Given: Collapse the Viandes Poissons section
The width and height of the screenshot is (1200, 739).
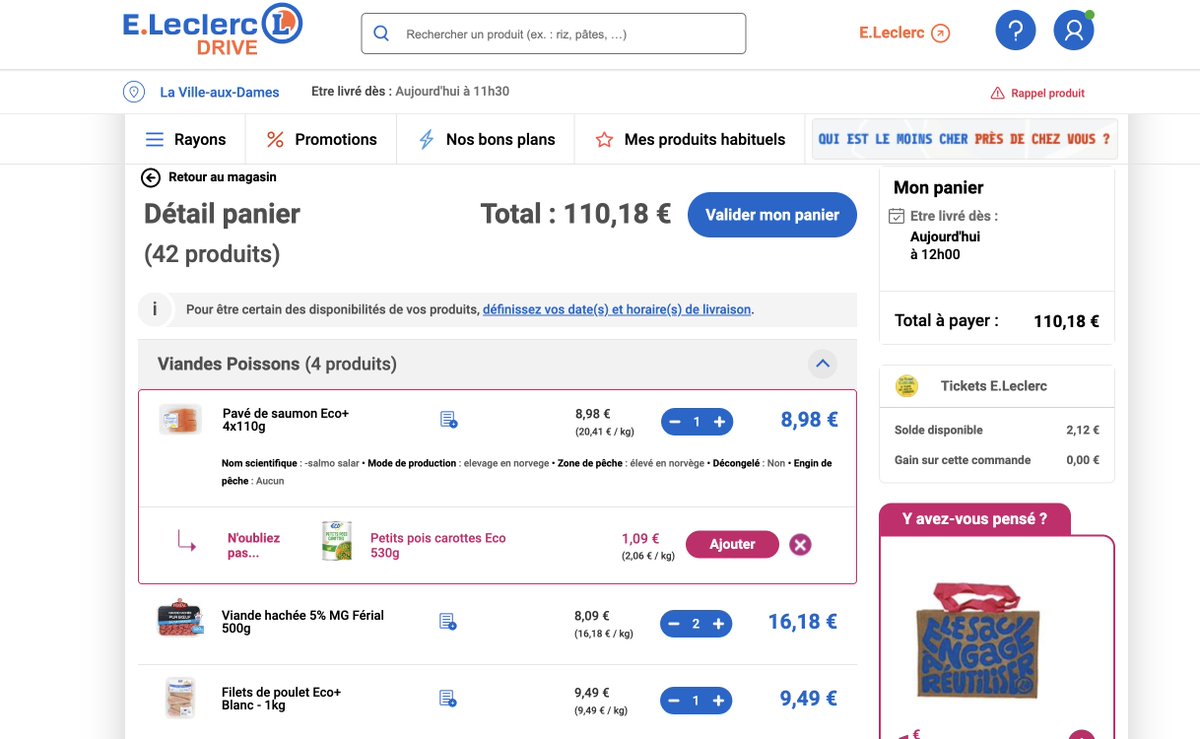Looking at the screenshot, I should click(822, 364).
